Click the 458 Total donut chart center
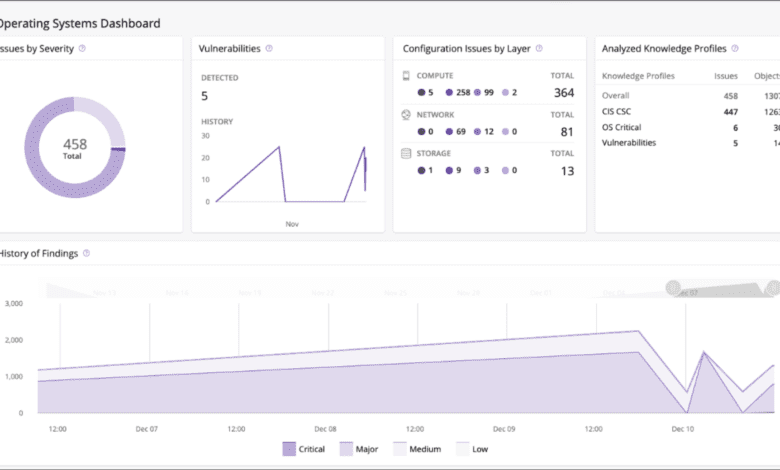Screen dimensions: 780x470 75,148
